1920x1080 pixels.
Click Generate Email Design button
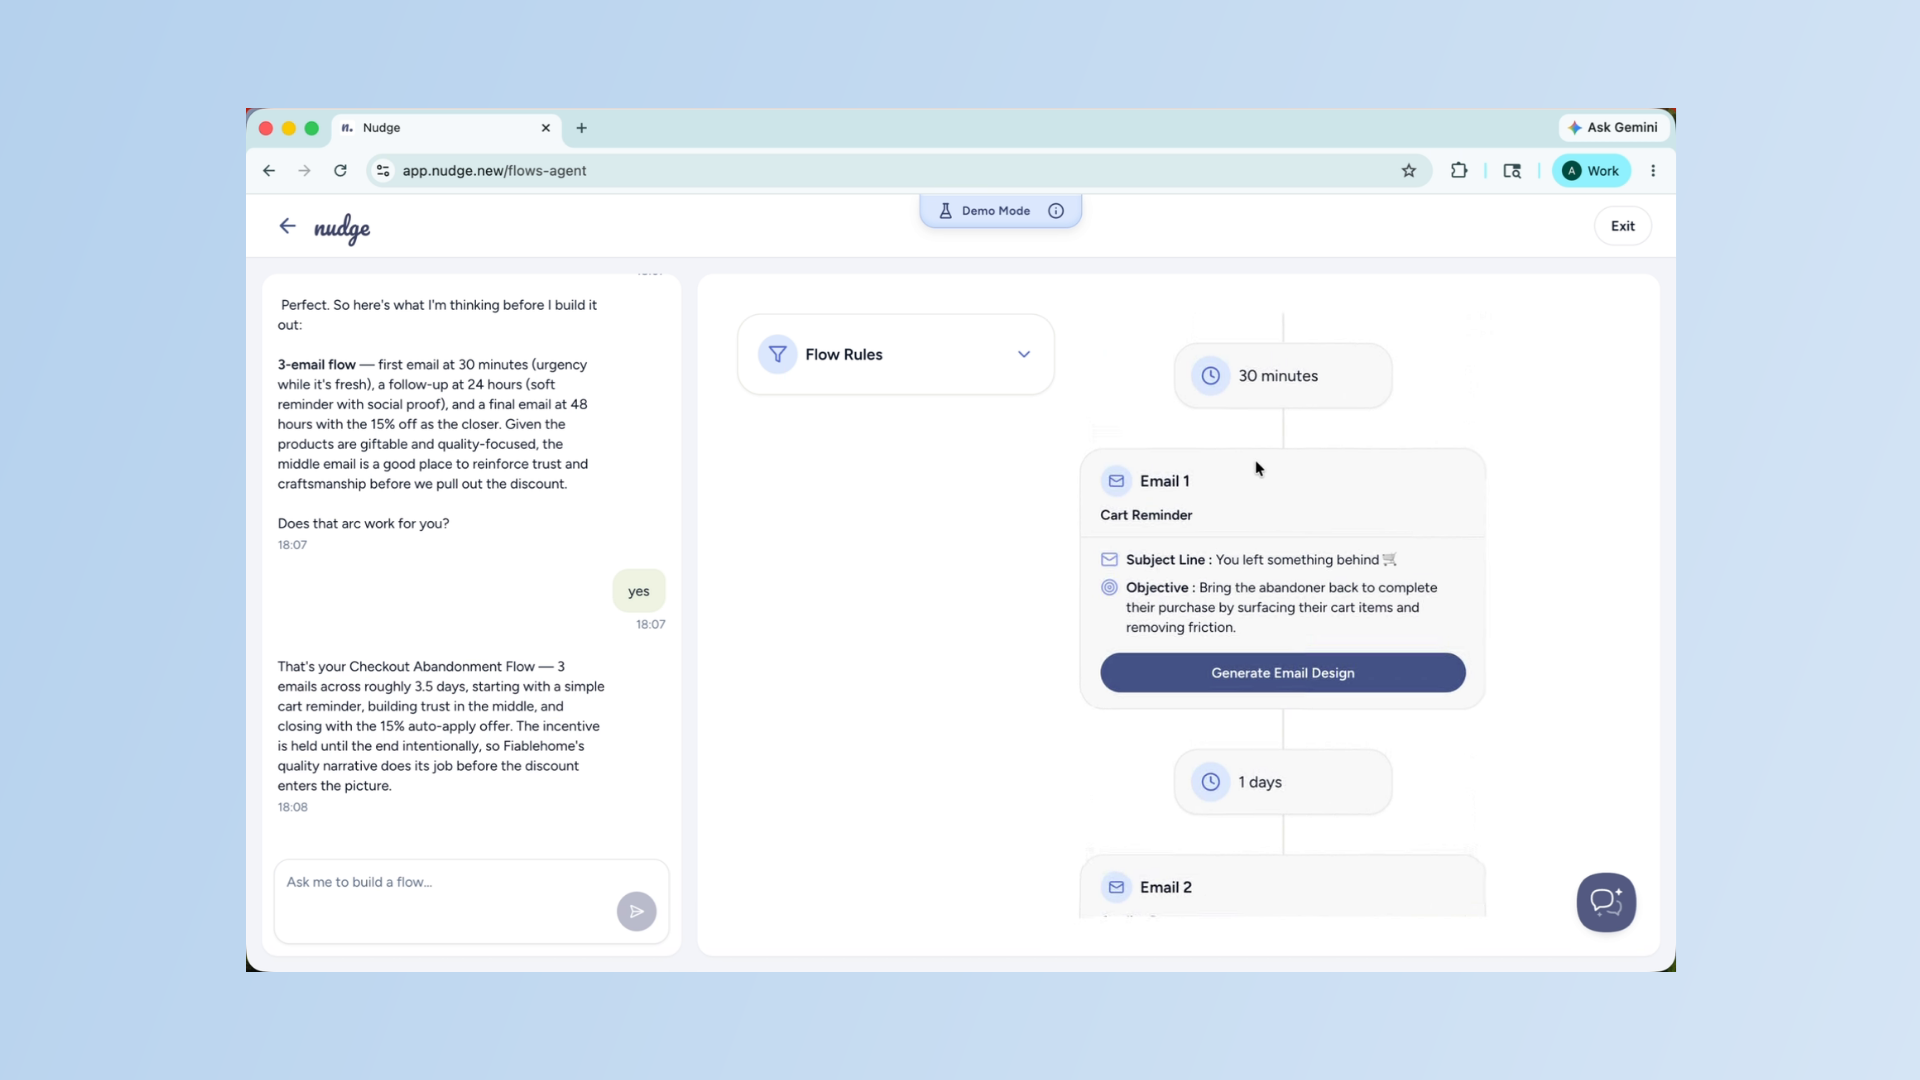(1283, 673)
